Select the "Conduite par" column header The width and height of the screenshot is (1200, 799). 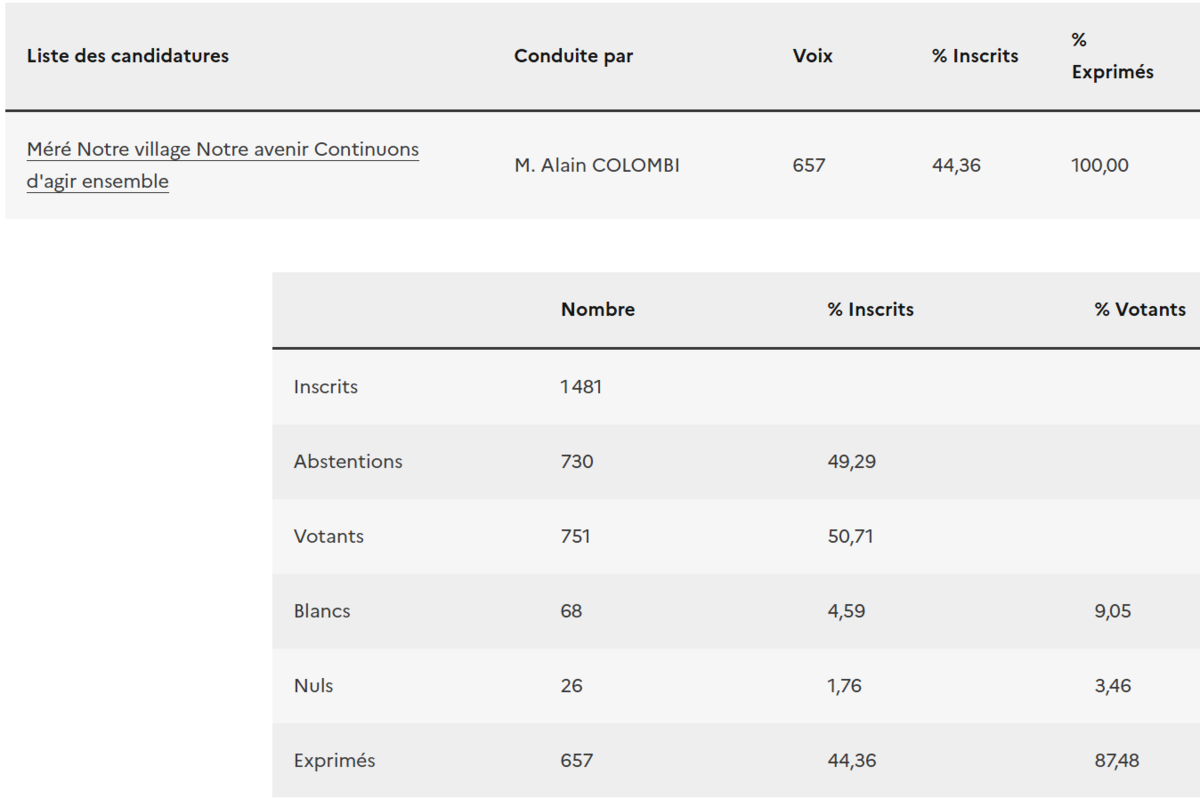(x=573, y=56)
